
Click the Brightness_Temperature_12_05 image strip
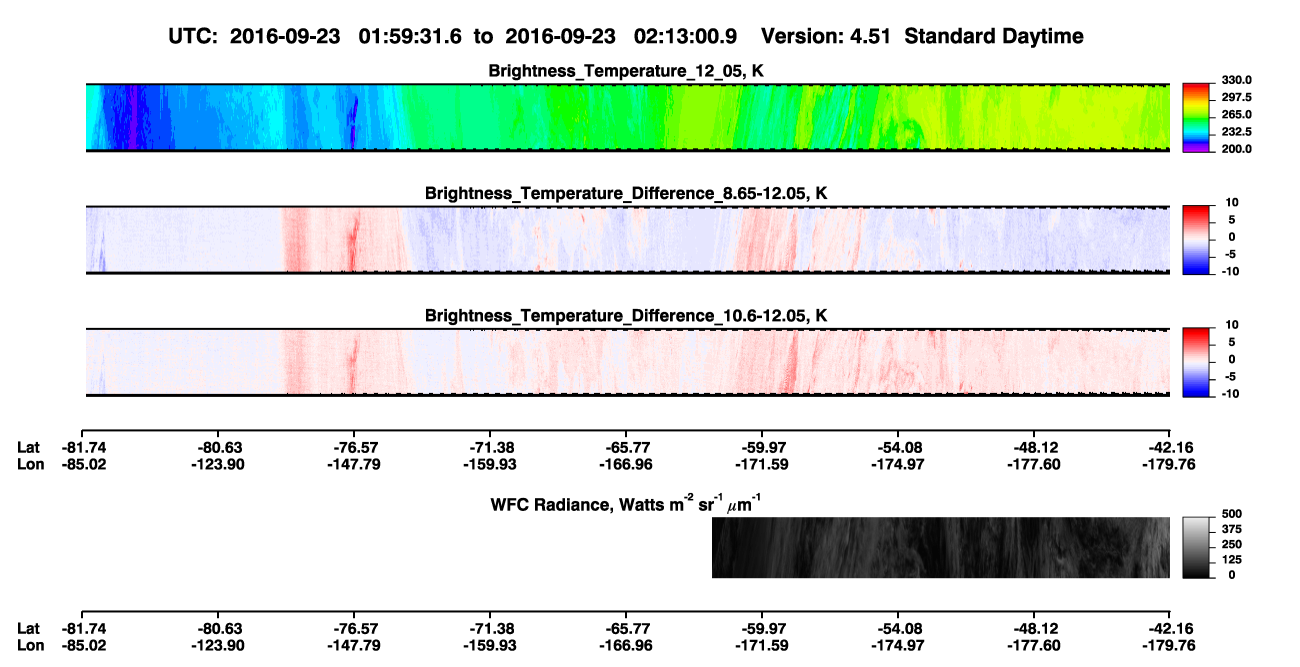628,117
